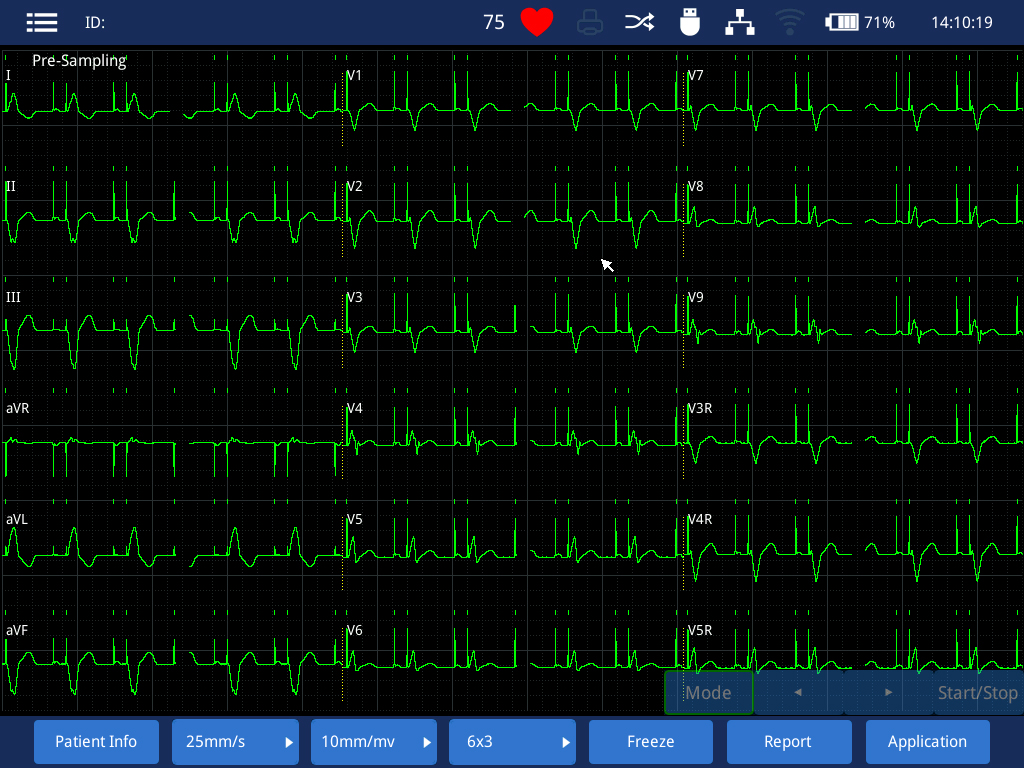Click the Pre-Sampling status label
1024x768 pixels.
(x=79, y=61)
